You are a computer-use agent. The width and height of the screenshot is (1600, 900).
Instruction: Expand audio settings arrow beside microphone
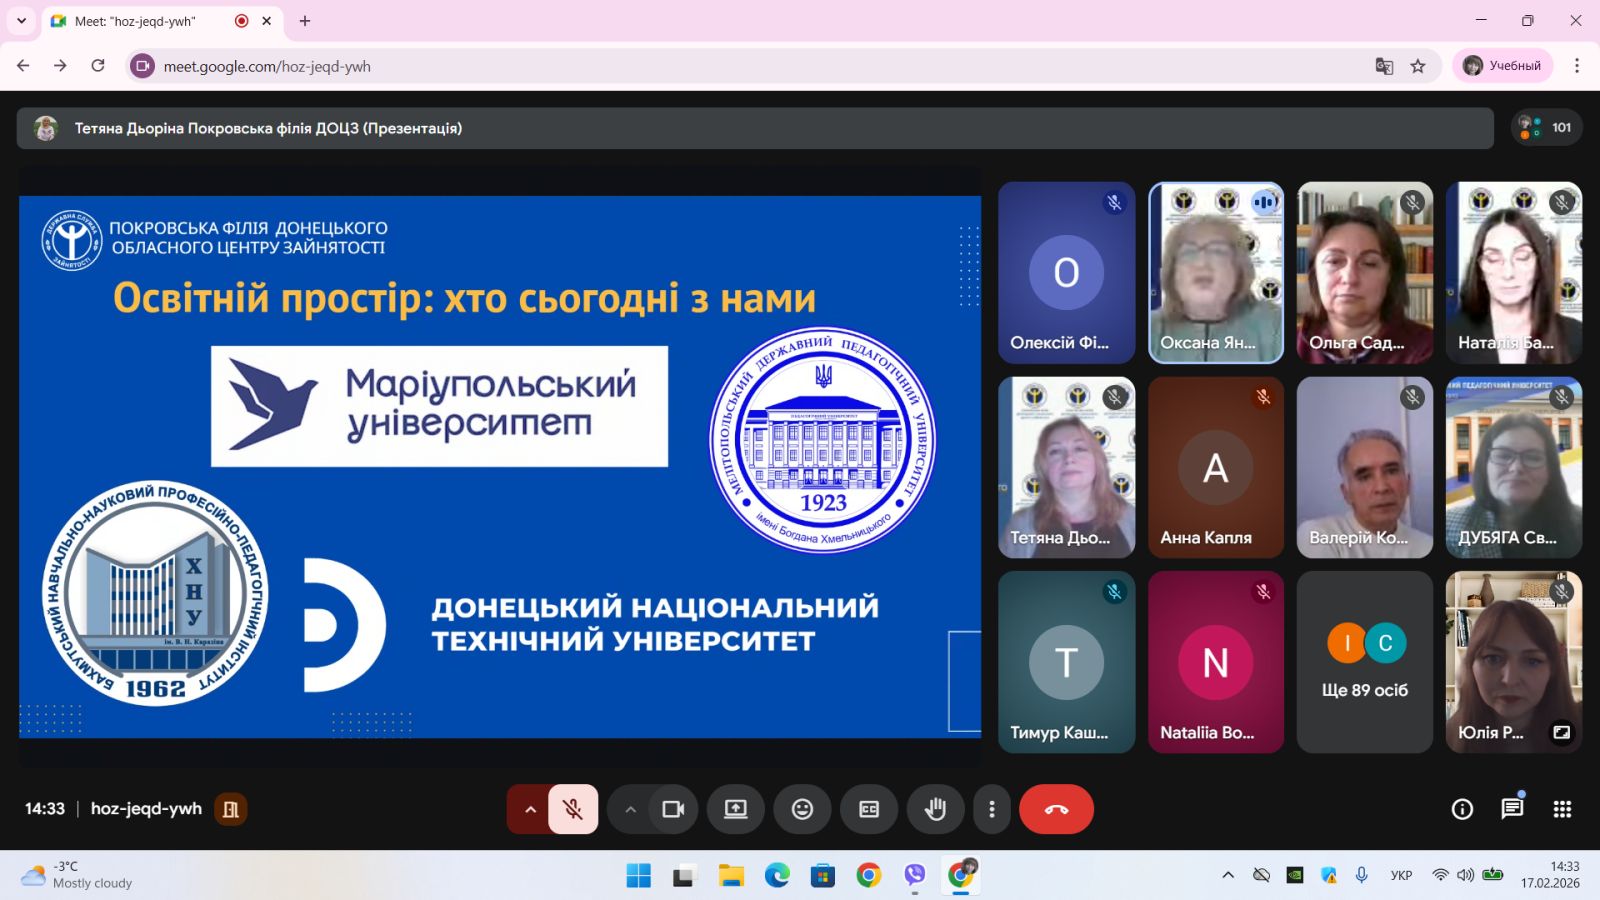pos(530,809)
